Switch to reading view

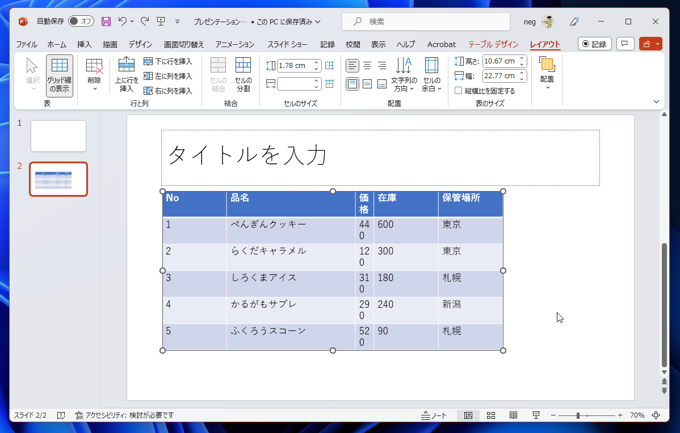tap(513, 416)
